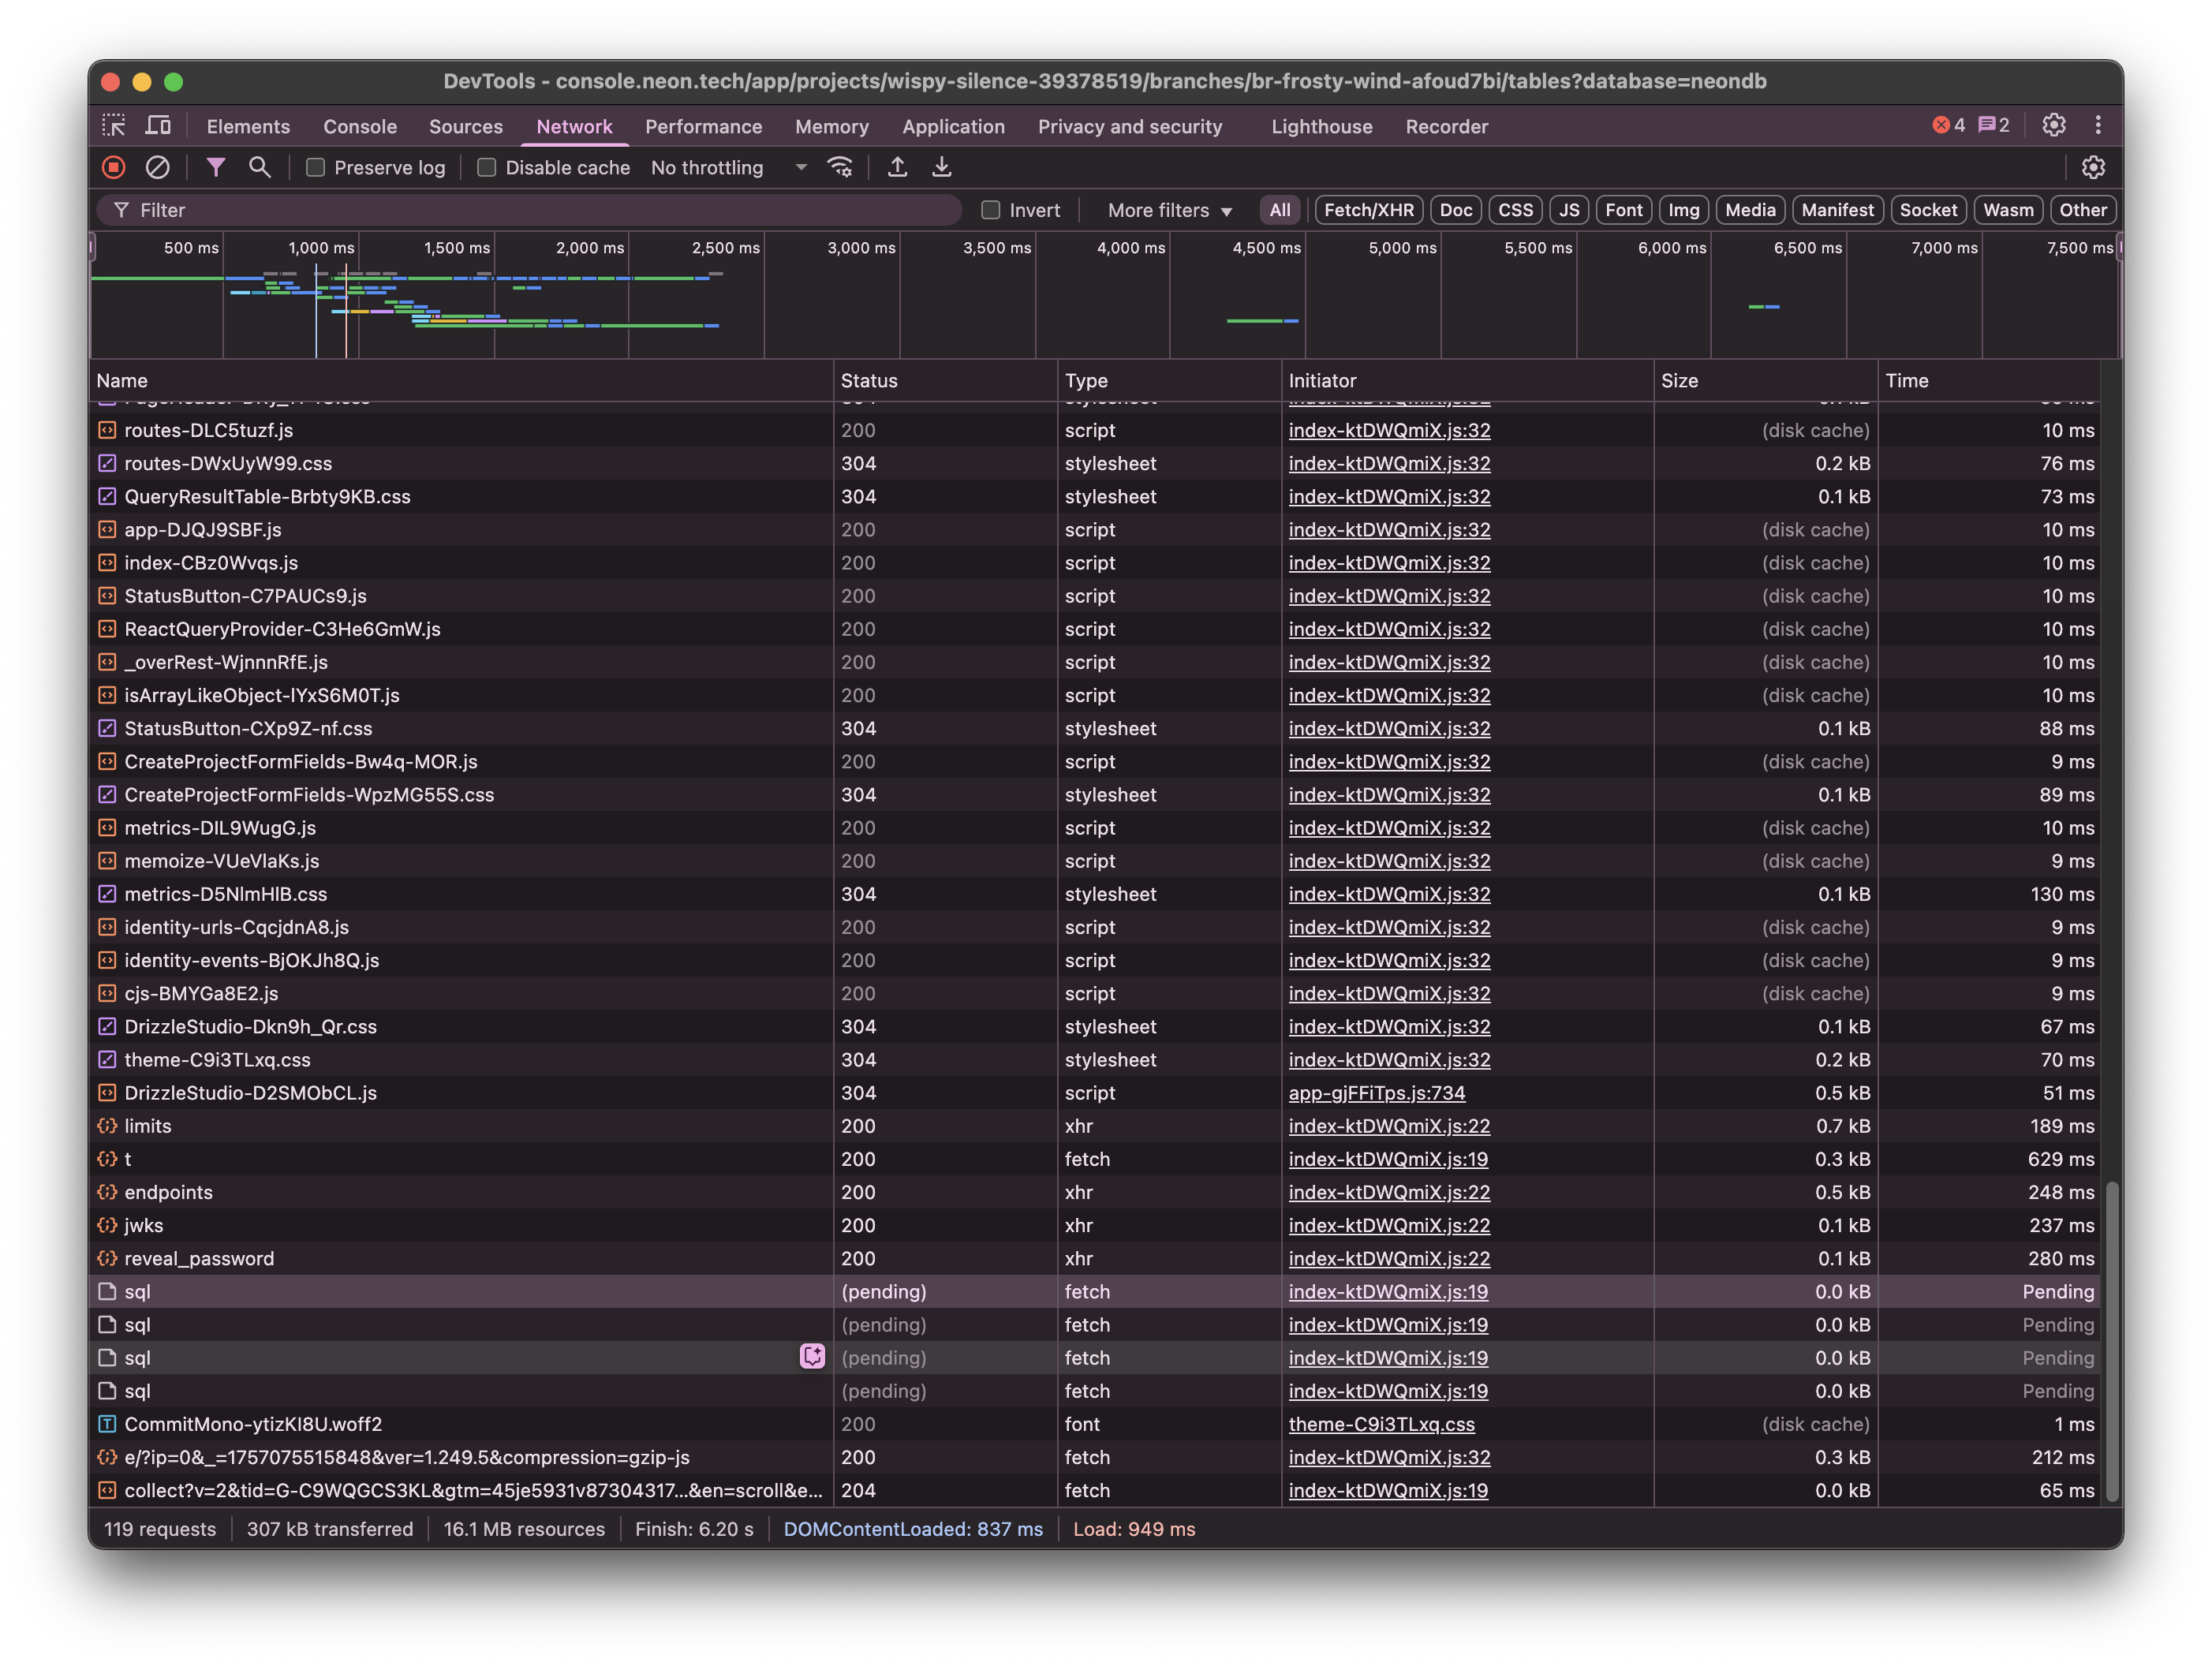Filter requests by Img type

pos(1683,210)
